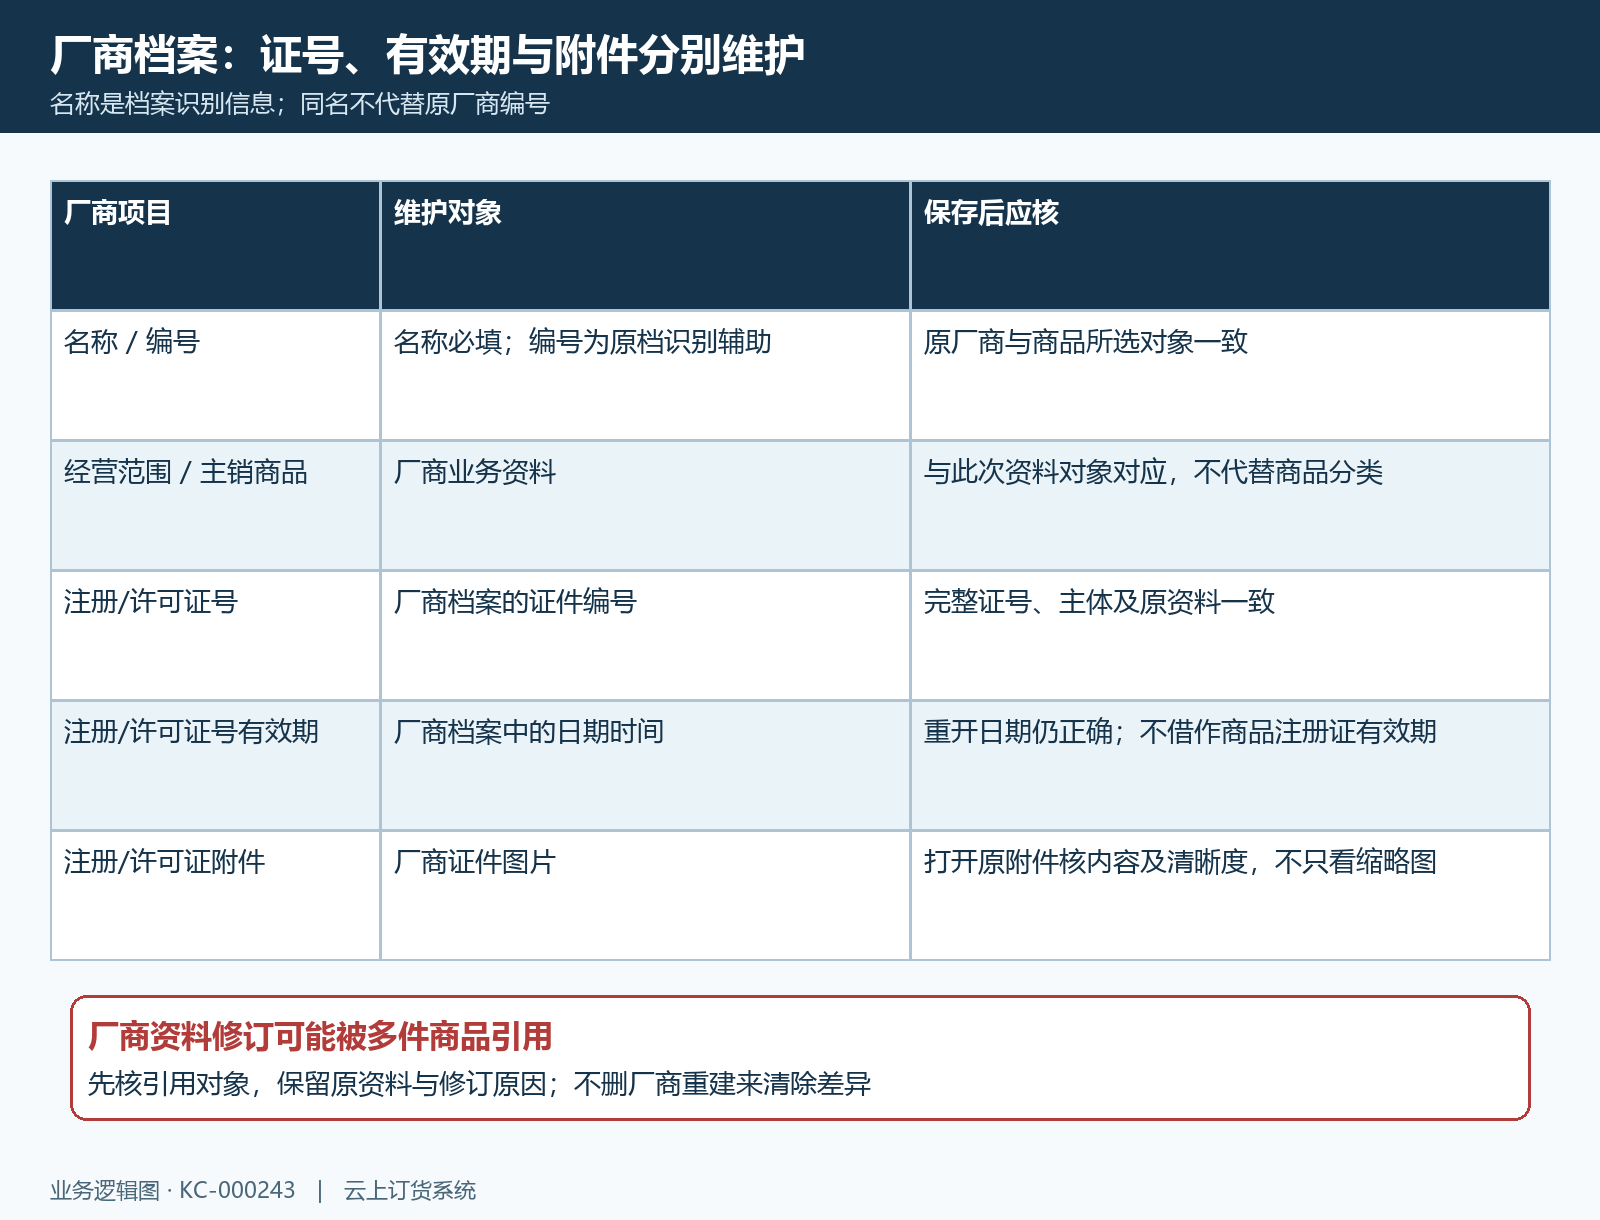Click the 厂商证件图片 cell
Screen dimensions: 1600x1220
pyautogui.click(x=645, y=896)
